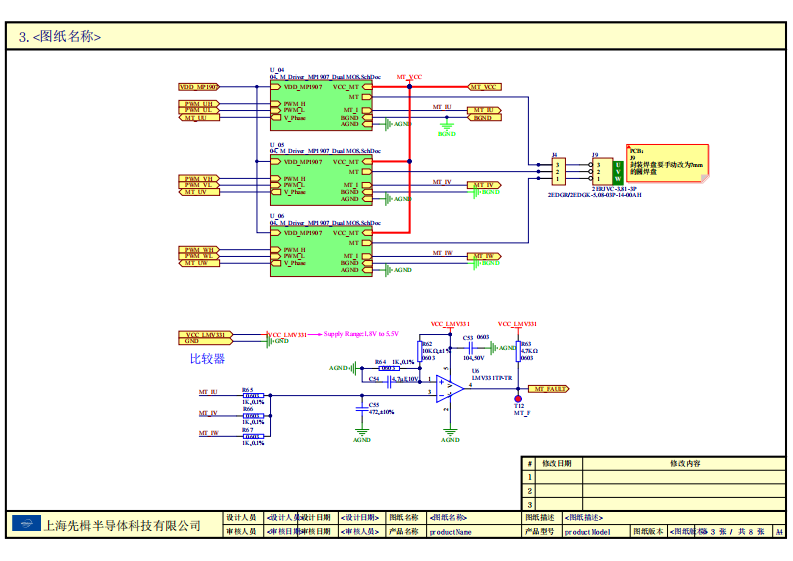The height and width of the screenshot is (561, 793).
Task: Click the yellow MT_IU output port
Action: tap(484, 110)
